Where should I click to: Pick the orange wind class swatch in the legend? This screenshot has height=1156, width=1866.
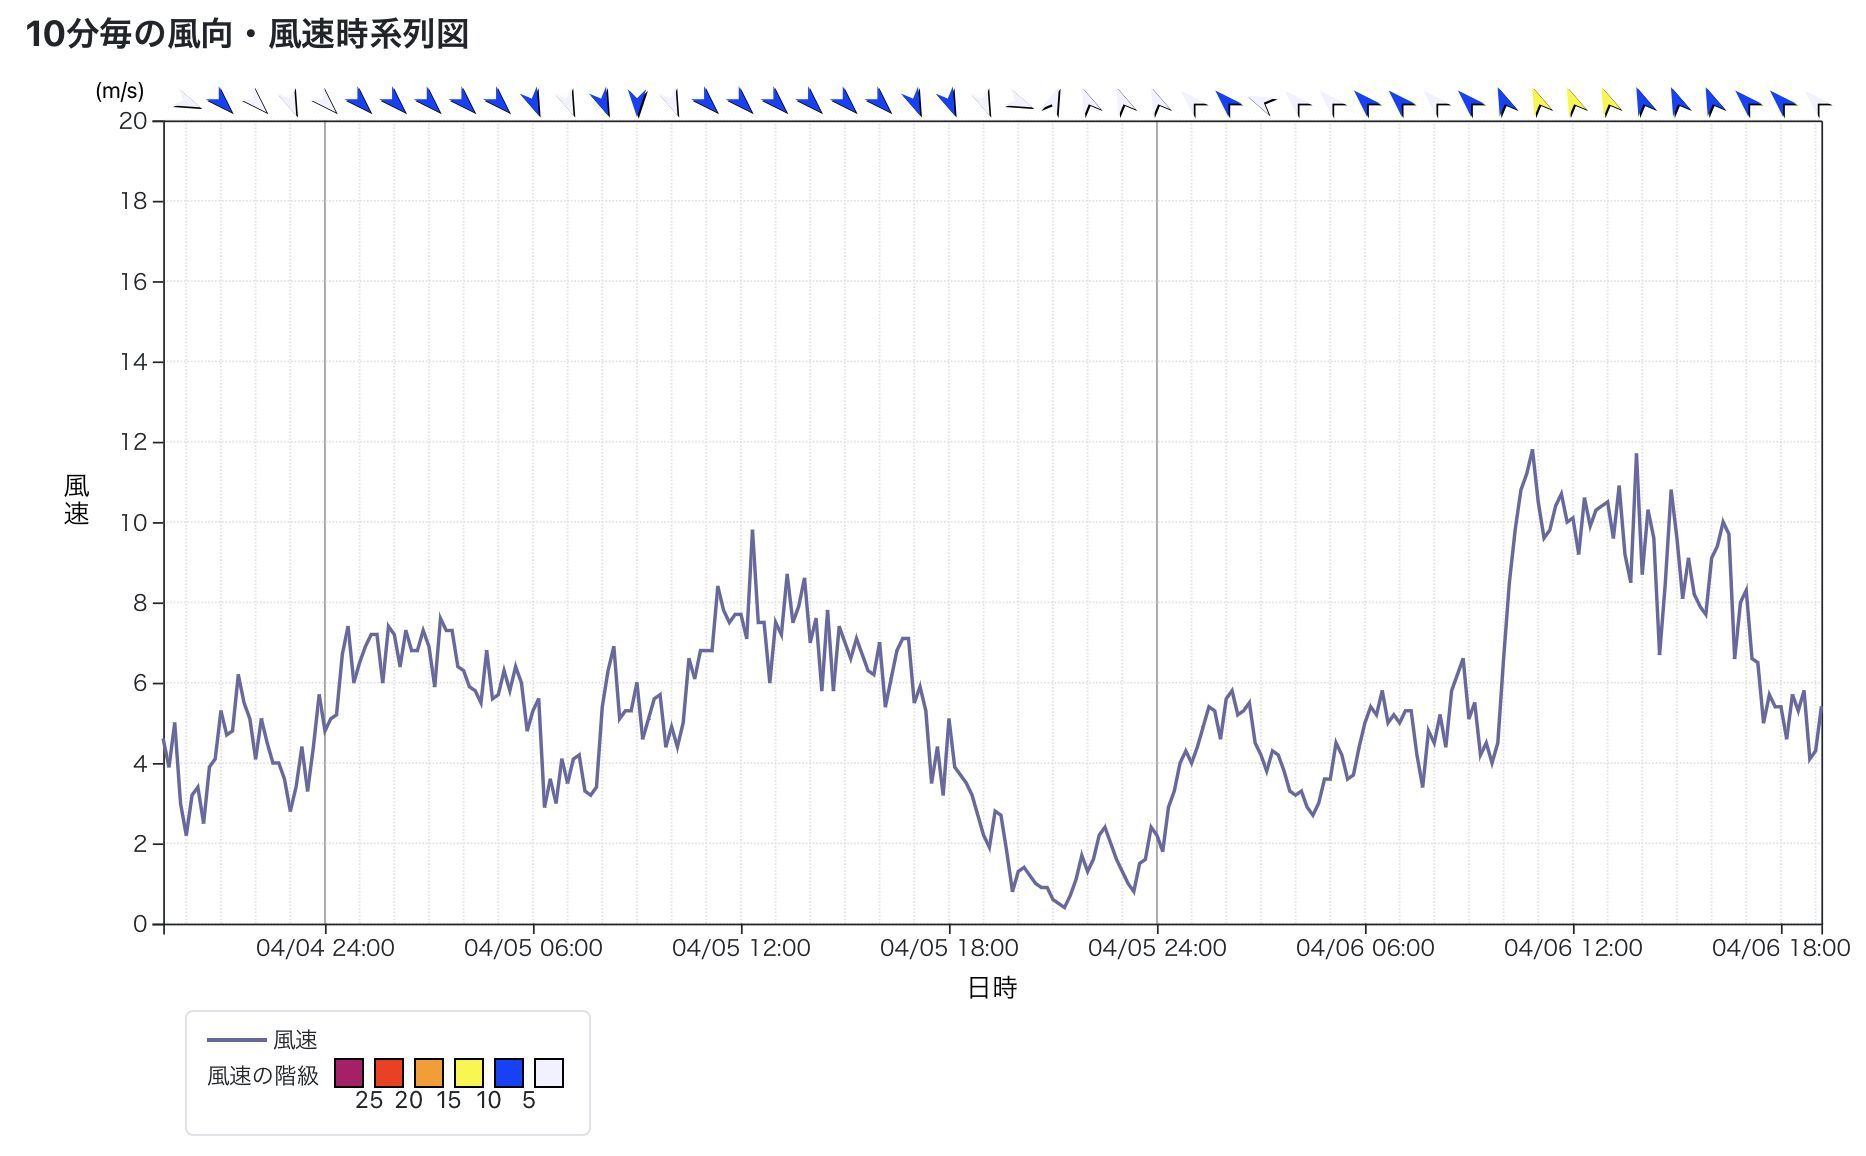(429, 1073)
